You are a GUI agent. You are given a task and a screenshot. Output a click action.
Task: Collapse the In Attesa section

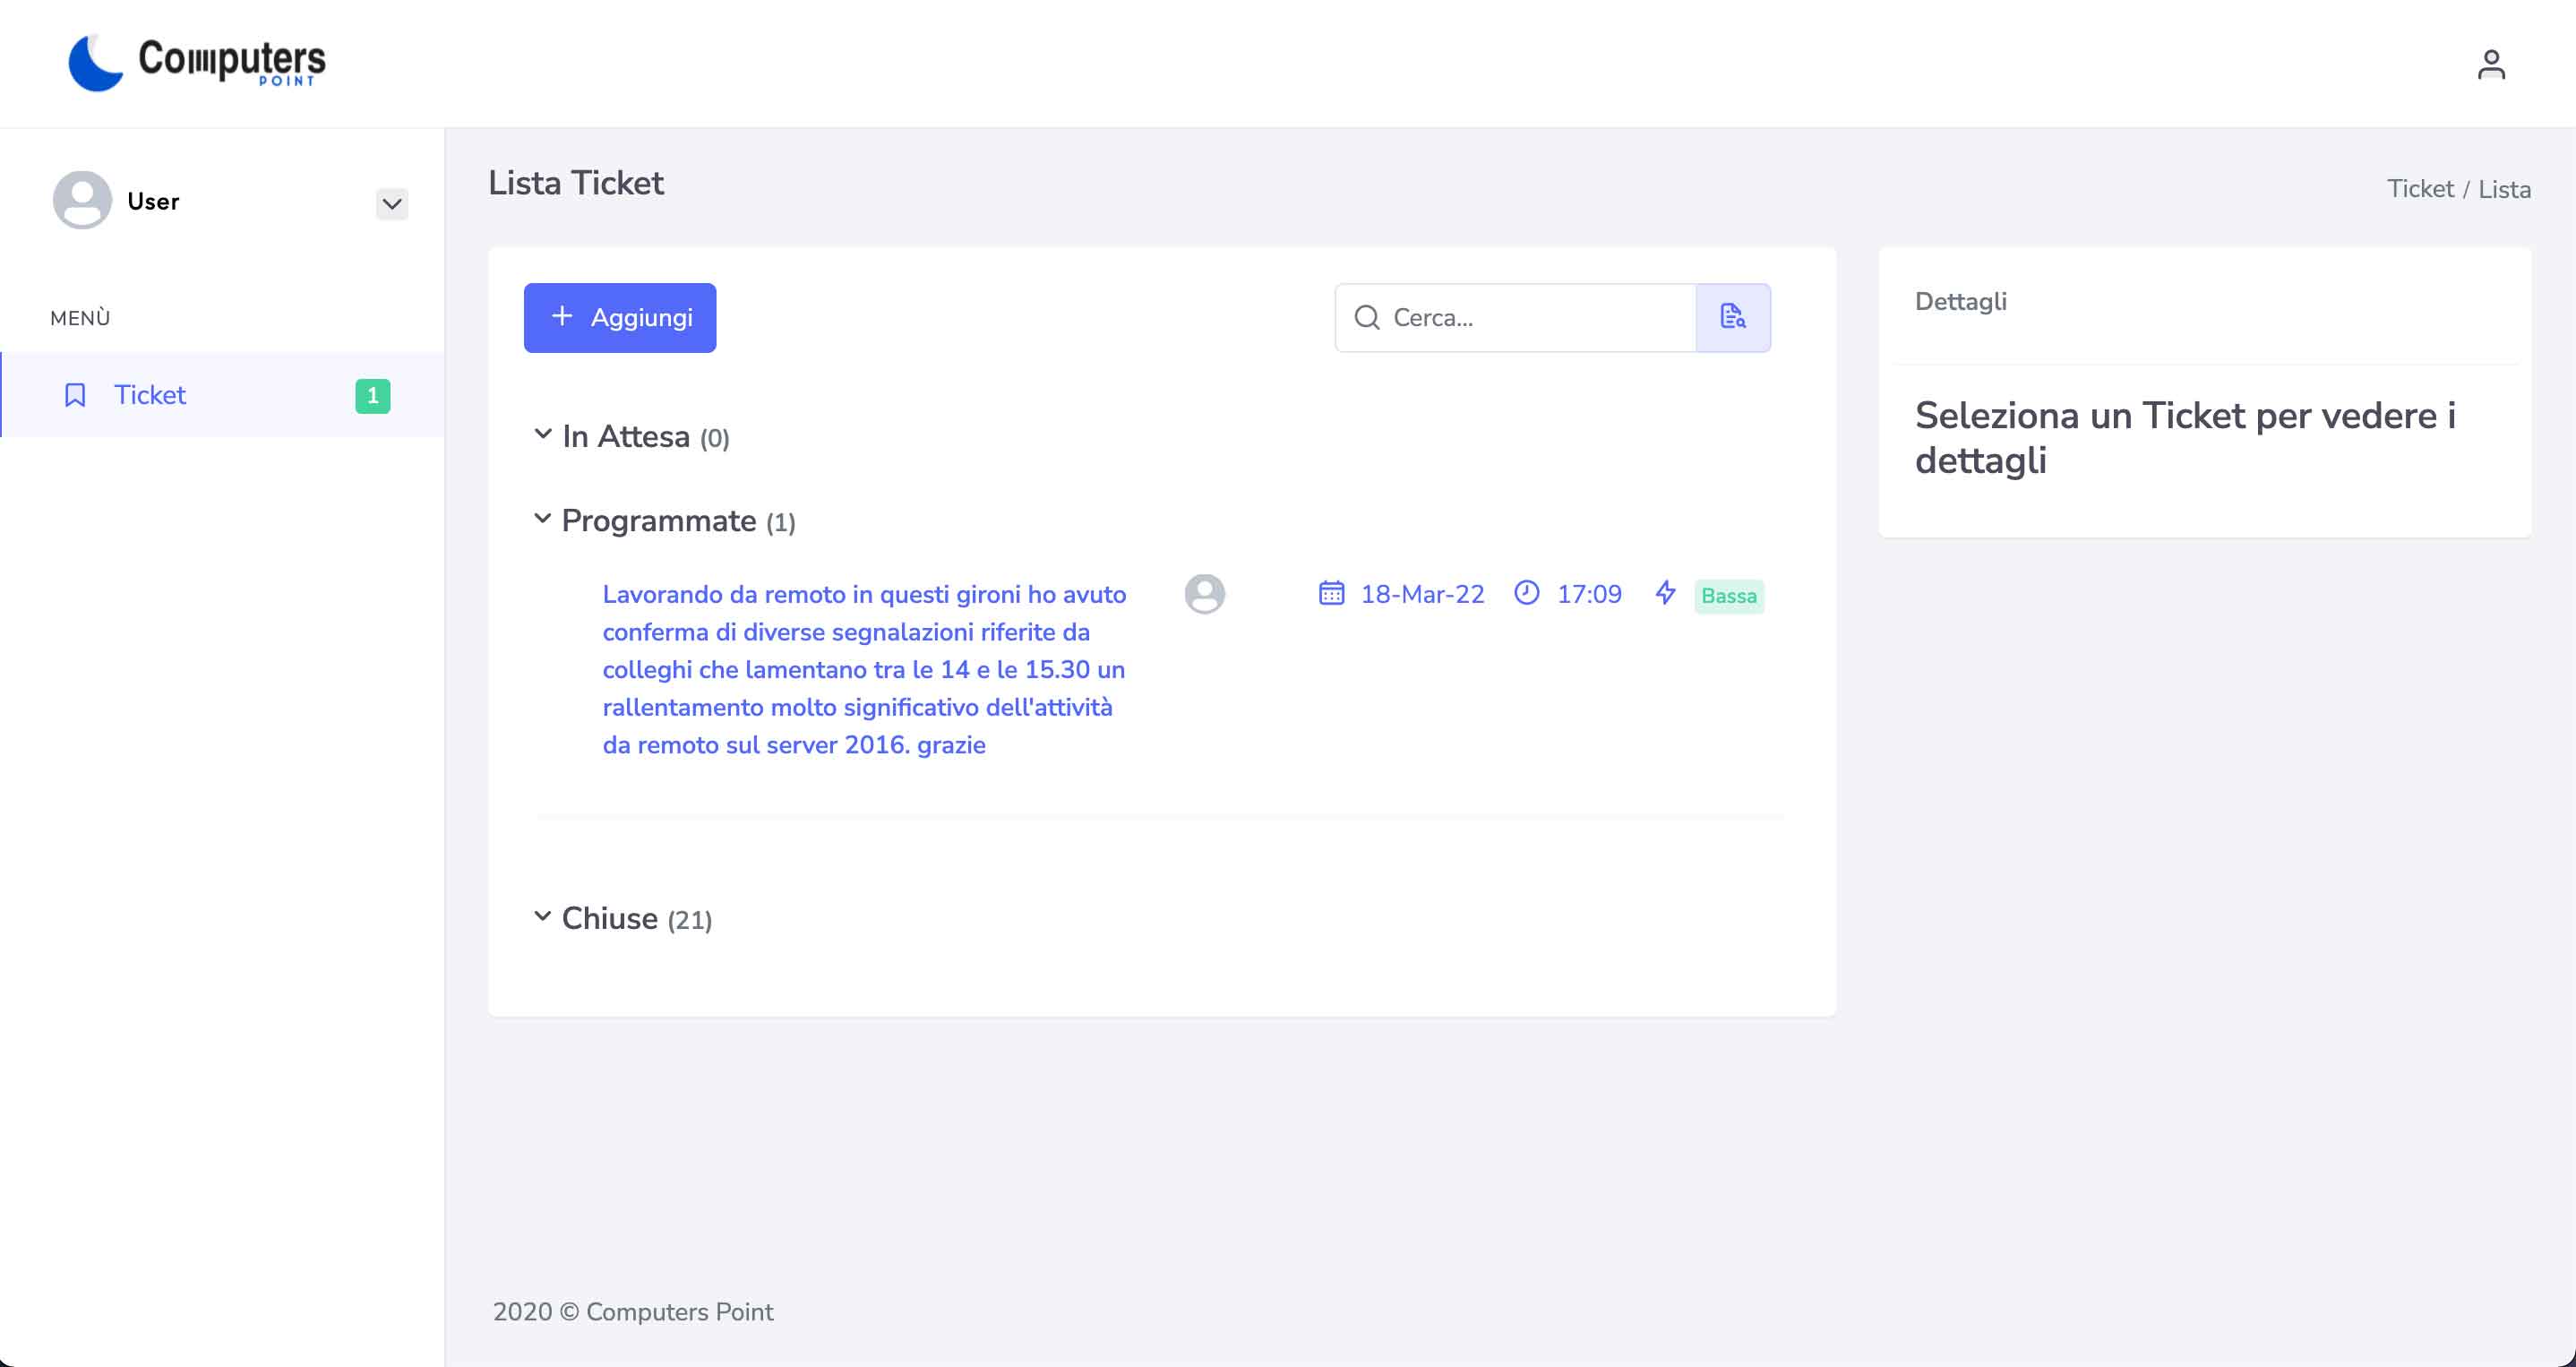coord(543,435)
